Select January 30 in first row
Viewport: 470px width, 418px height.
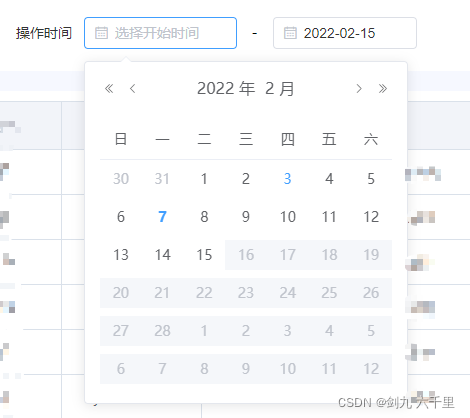[121, 179]
